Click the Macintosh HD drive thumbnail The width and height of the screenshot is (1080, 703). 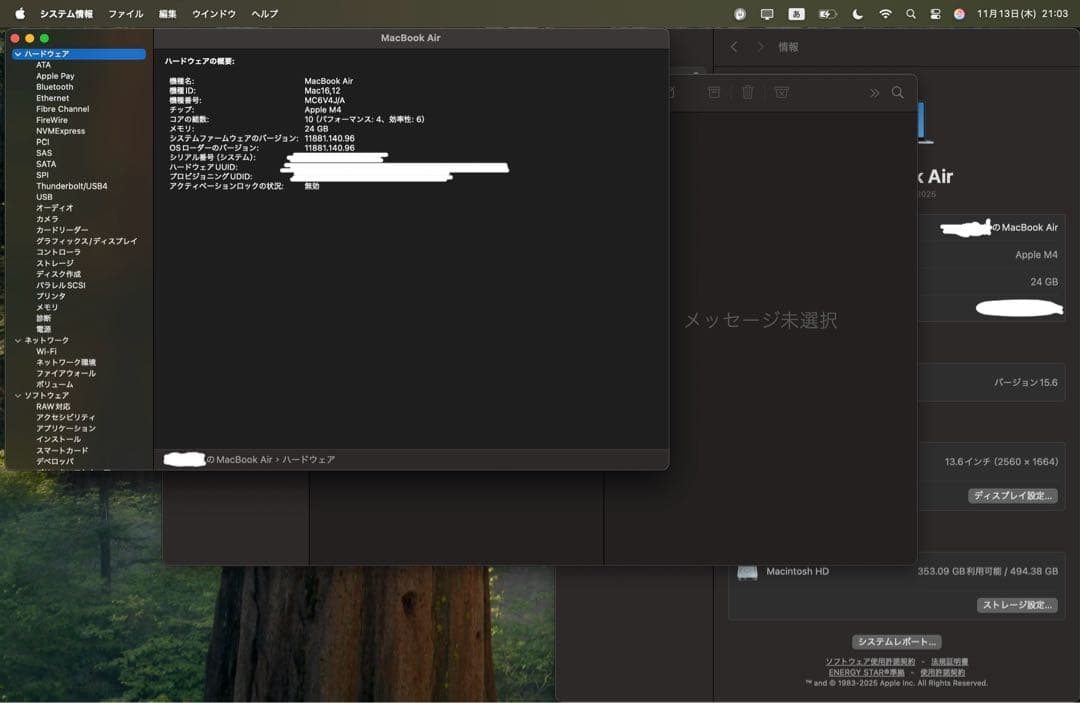pyautogui.click(x=746, y=571)
